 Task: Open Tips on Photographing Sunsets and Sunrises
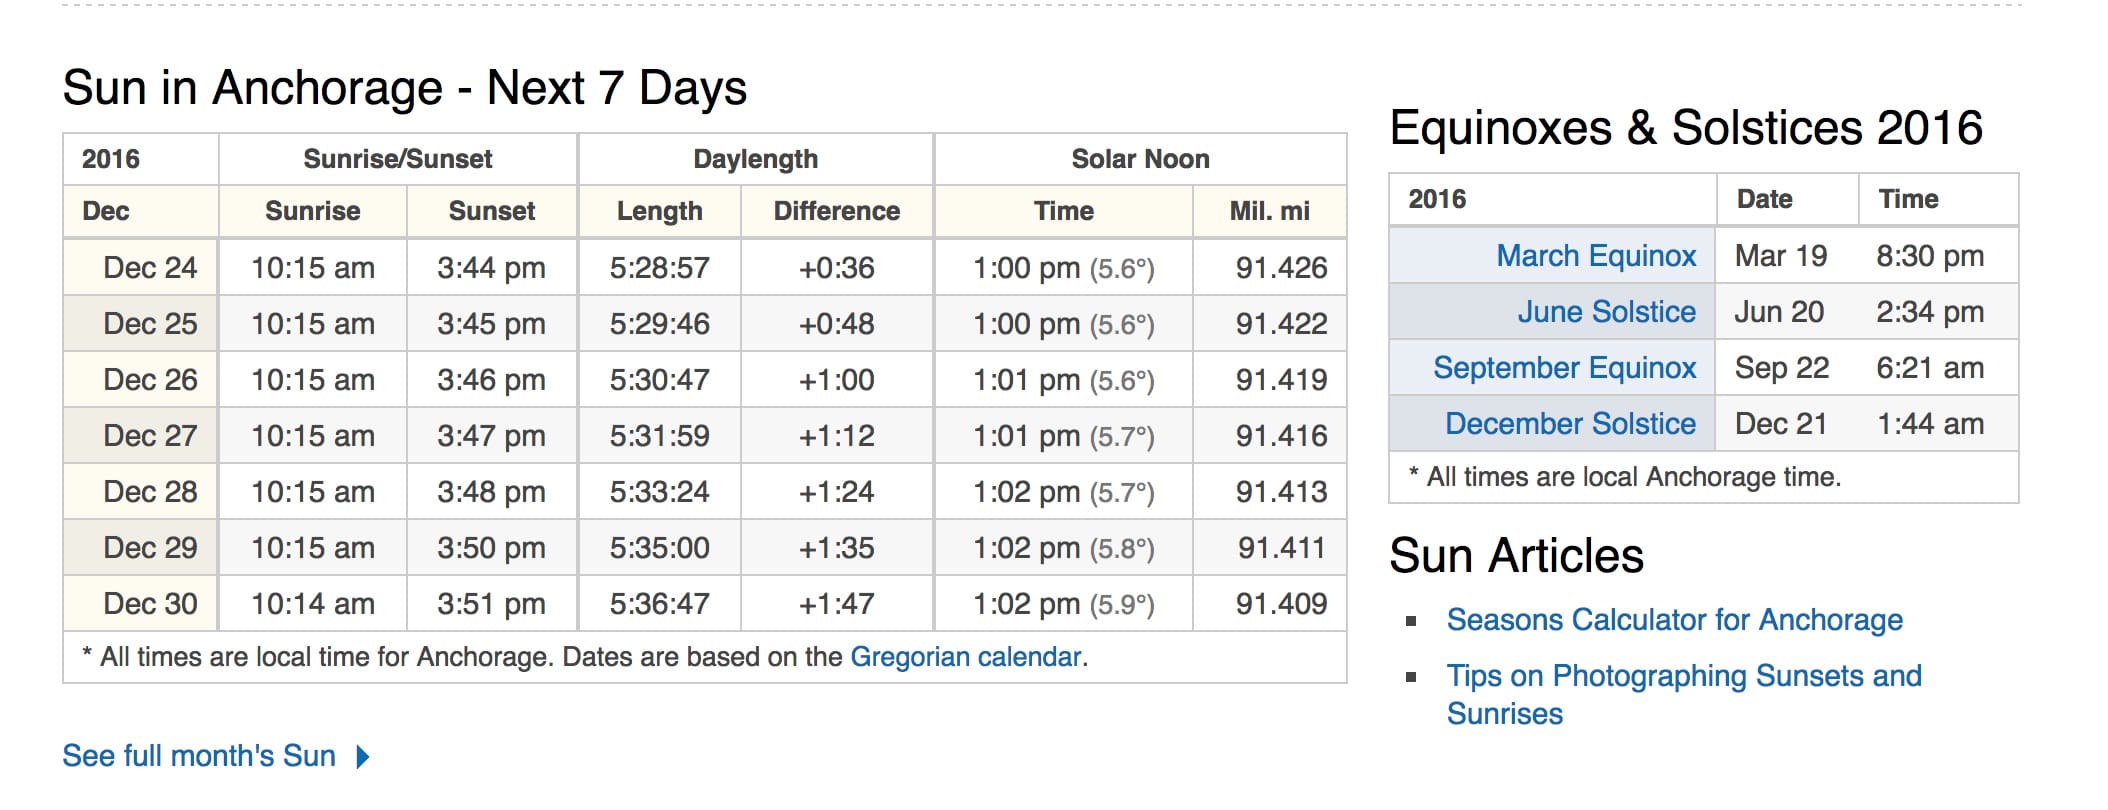coord(1684,694)
